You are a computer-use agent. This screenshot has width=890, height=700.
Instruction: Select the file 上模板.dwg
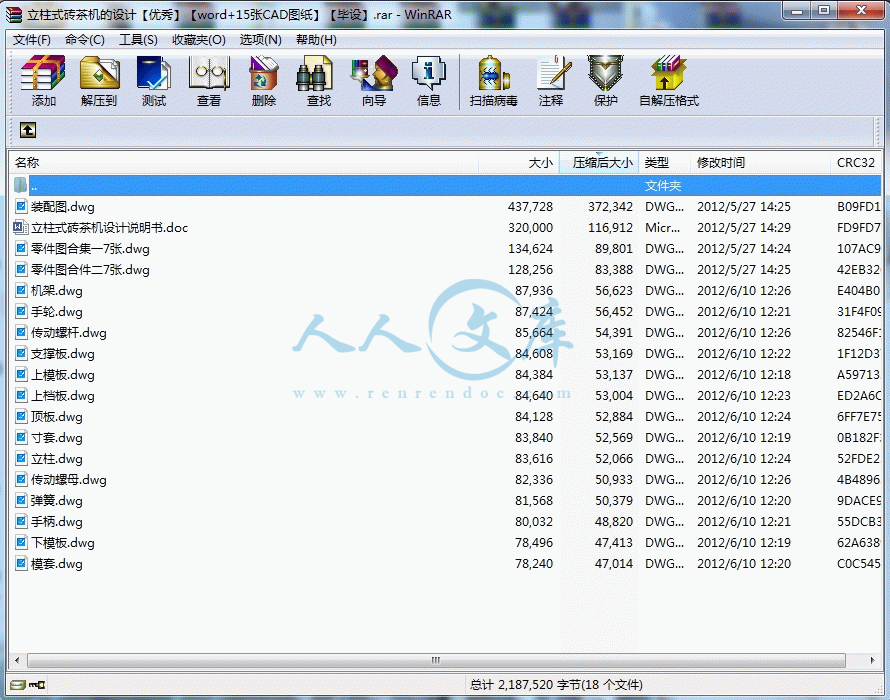coord(62,375)
